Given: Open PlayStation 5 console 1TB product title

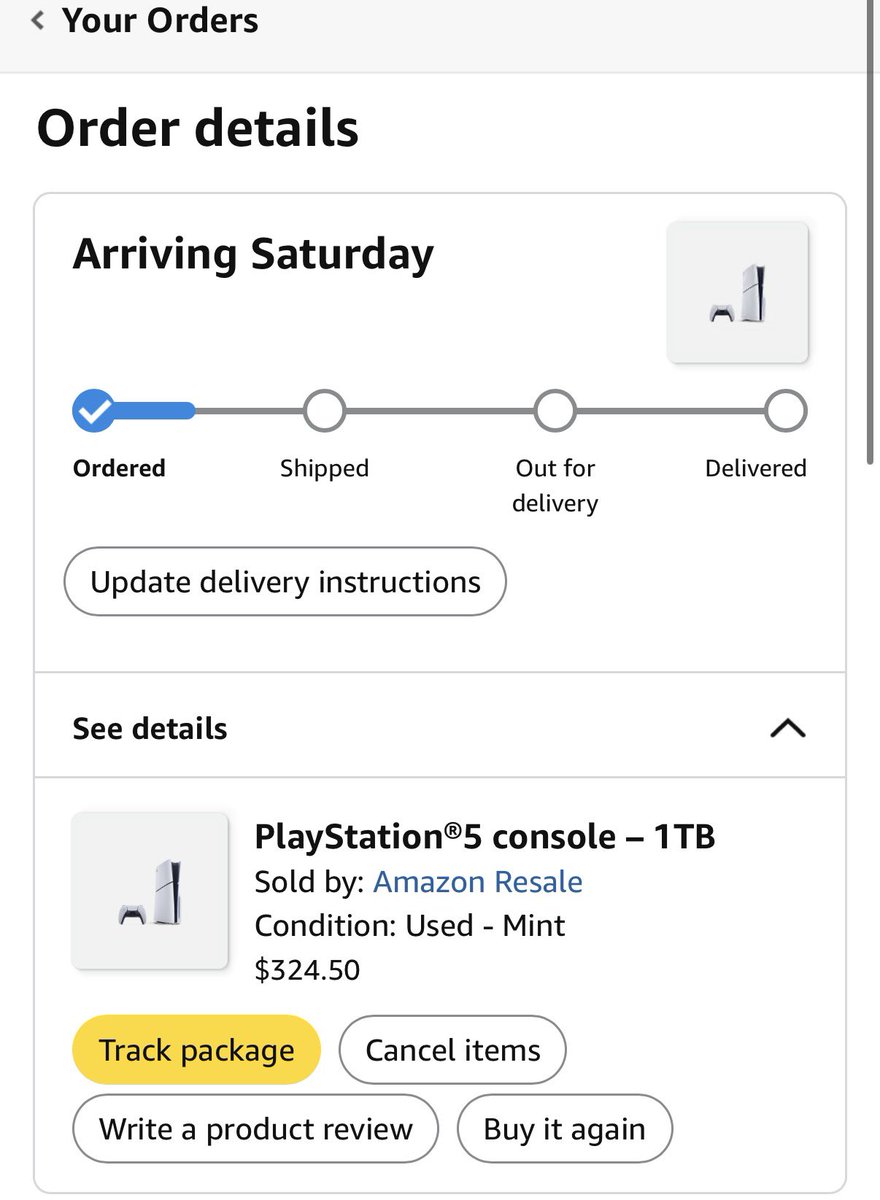Looking at the screenshot, I should [485, 836].
